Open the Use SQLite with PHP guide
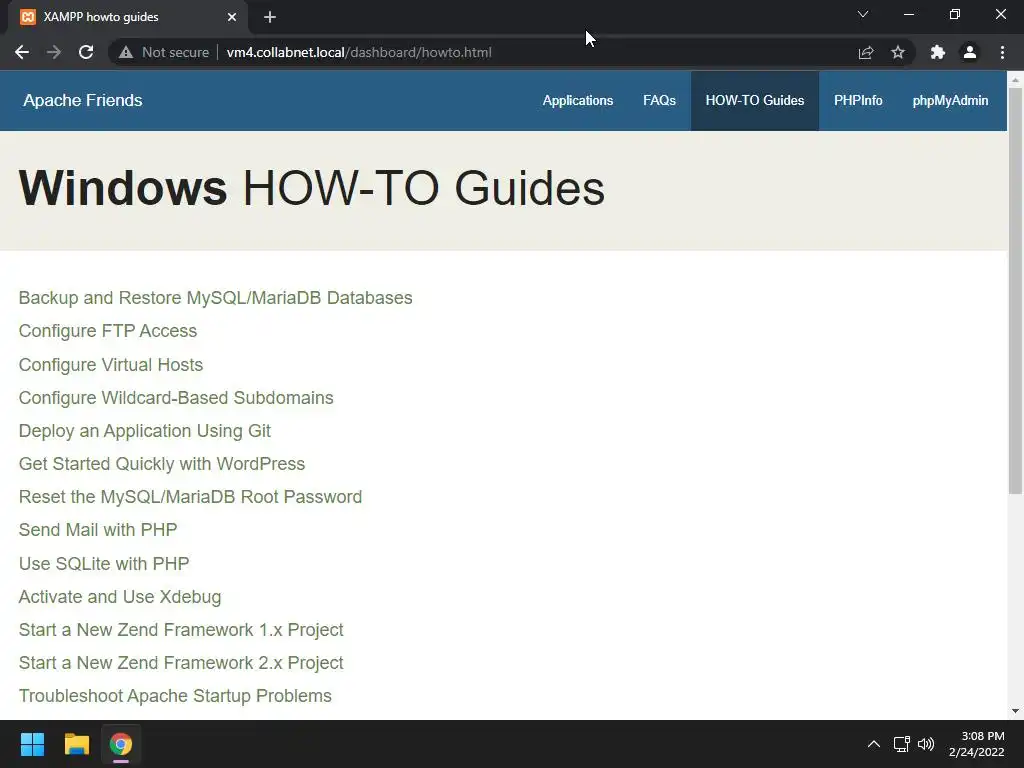The image size is (1024, 768). (x=104, y=564)
